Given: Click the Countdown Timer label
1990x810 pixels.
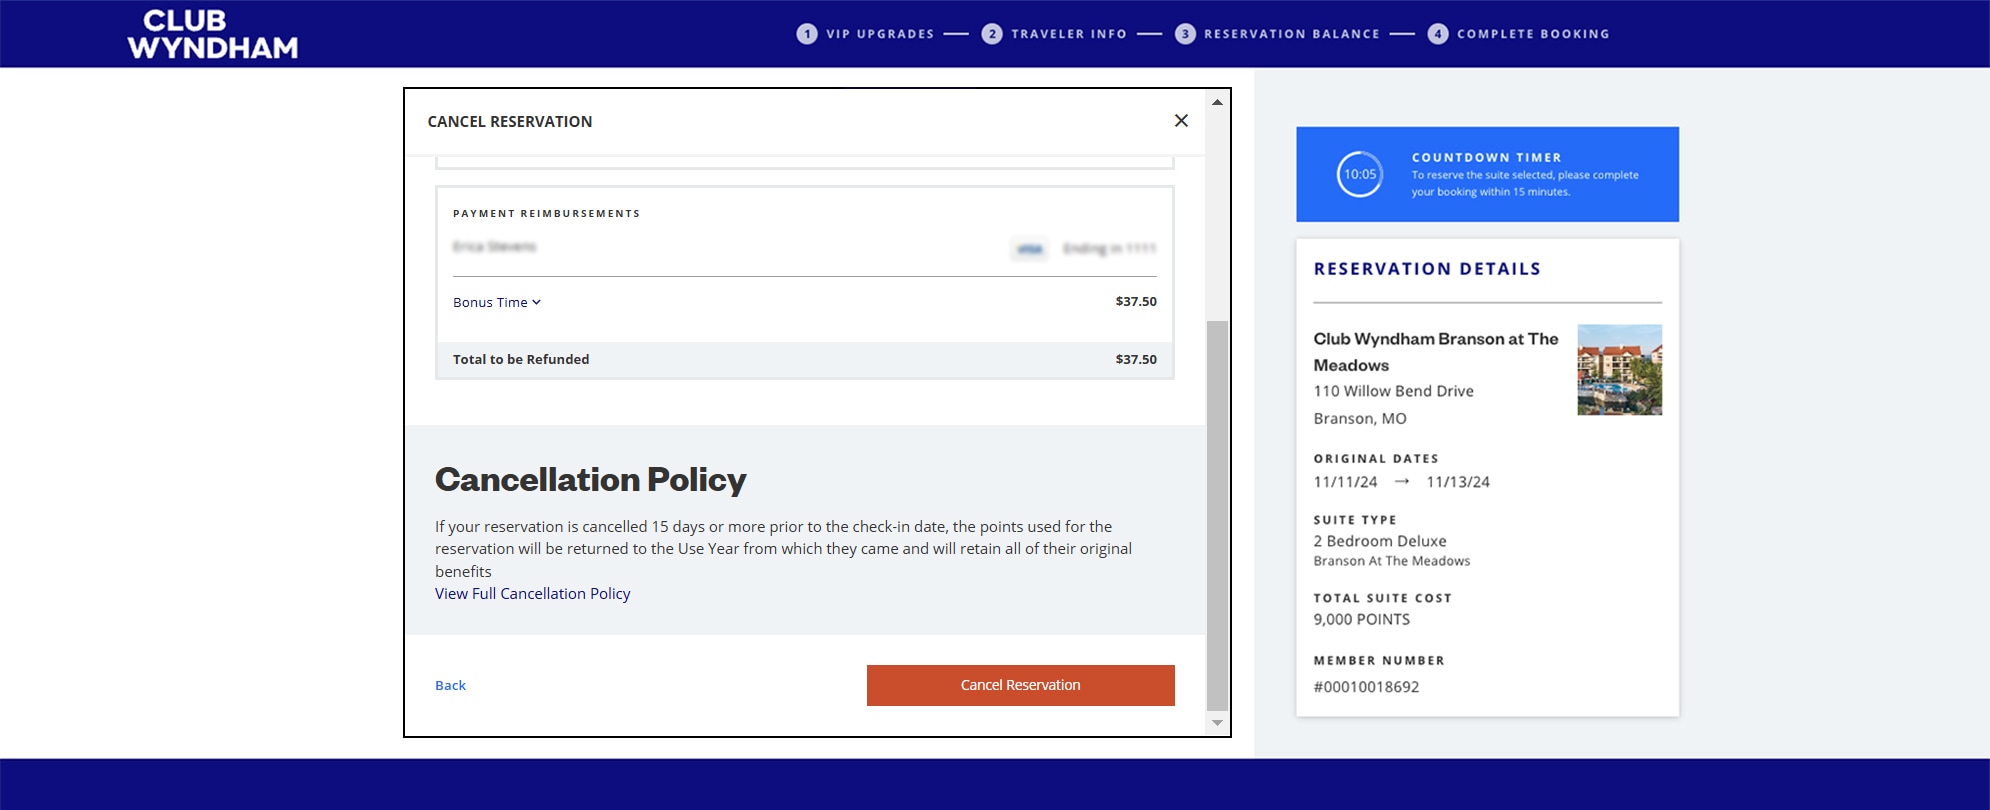Looking at the screenshot, I should coord(1486,158).
